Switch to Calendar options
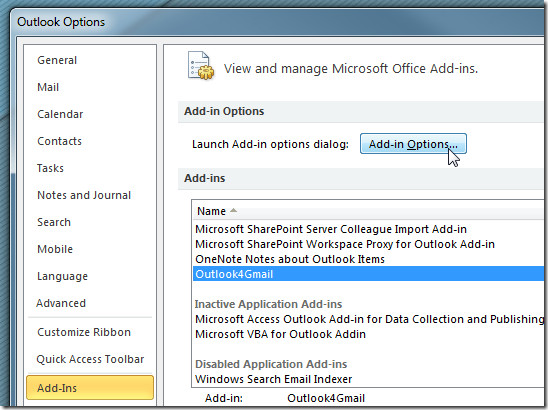548x410 pixels. pyautogui.click(x=60, y=114)
